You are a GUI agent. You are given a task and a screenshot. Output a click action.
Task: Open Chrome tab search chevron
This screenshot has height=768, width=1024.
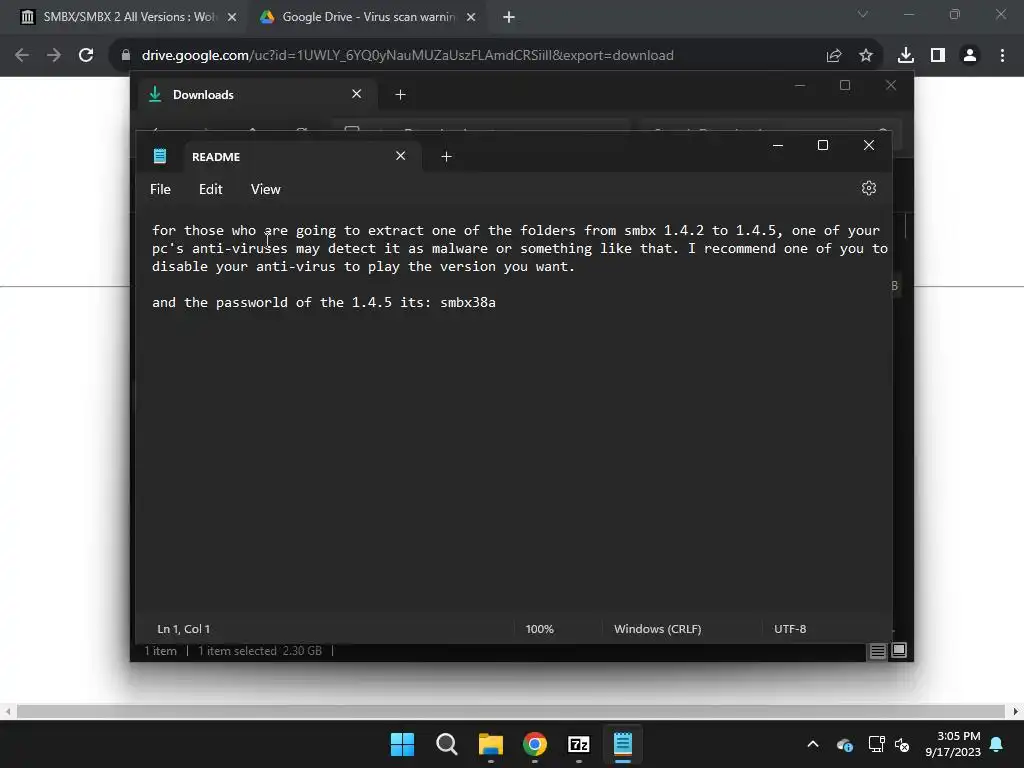click(x=863, y=14)
